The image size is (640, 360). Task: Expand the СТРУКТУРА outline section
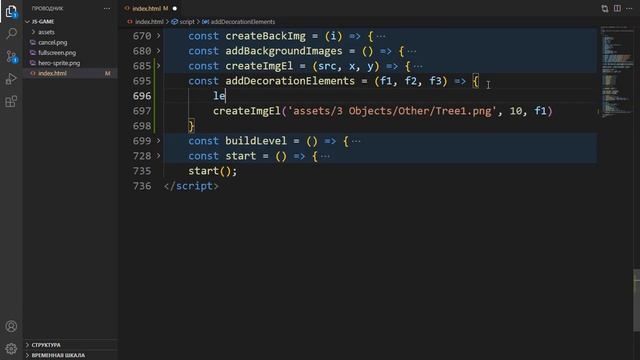coord(27,345)
